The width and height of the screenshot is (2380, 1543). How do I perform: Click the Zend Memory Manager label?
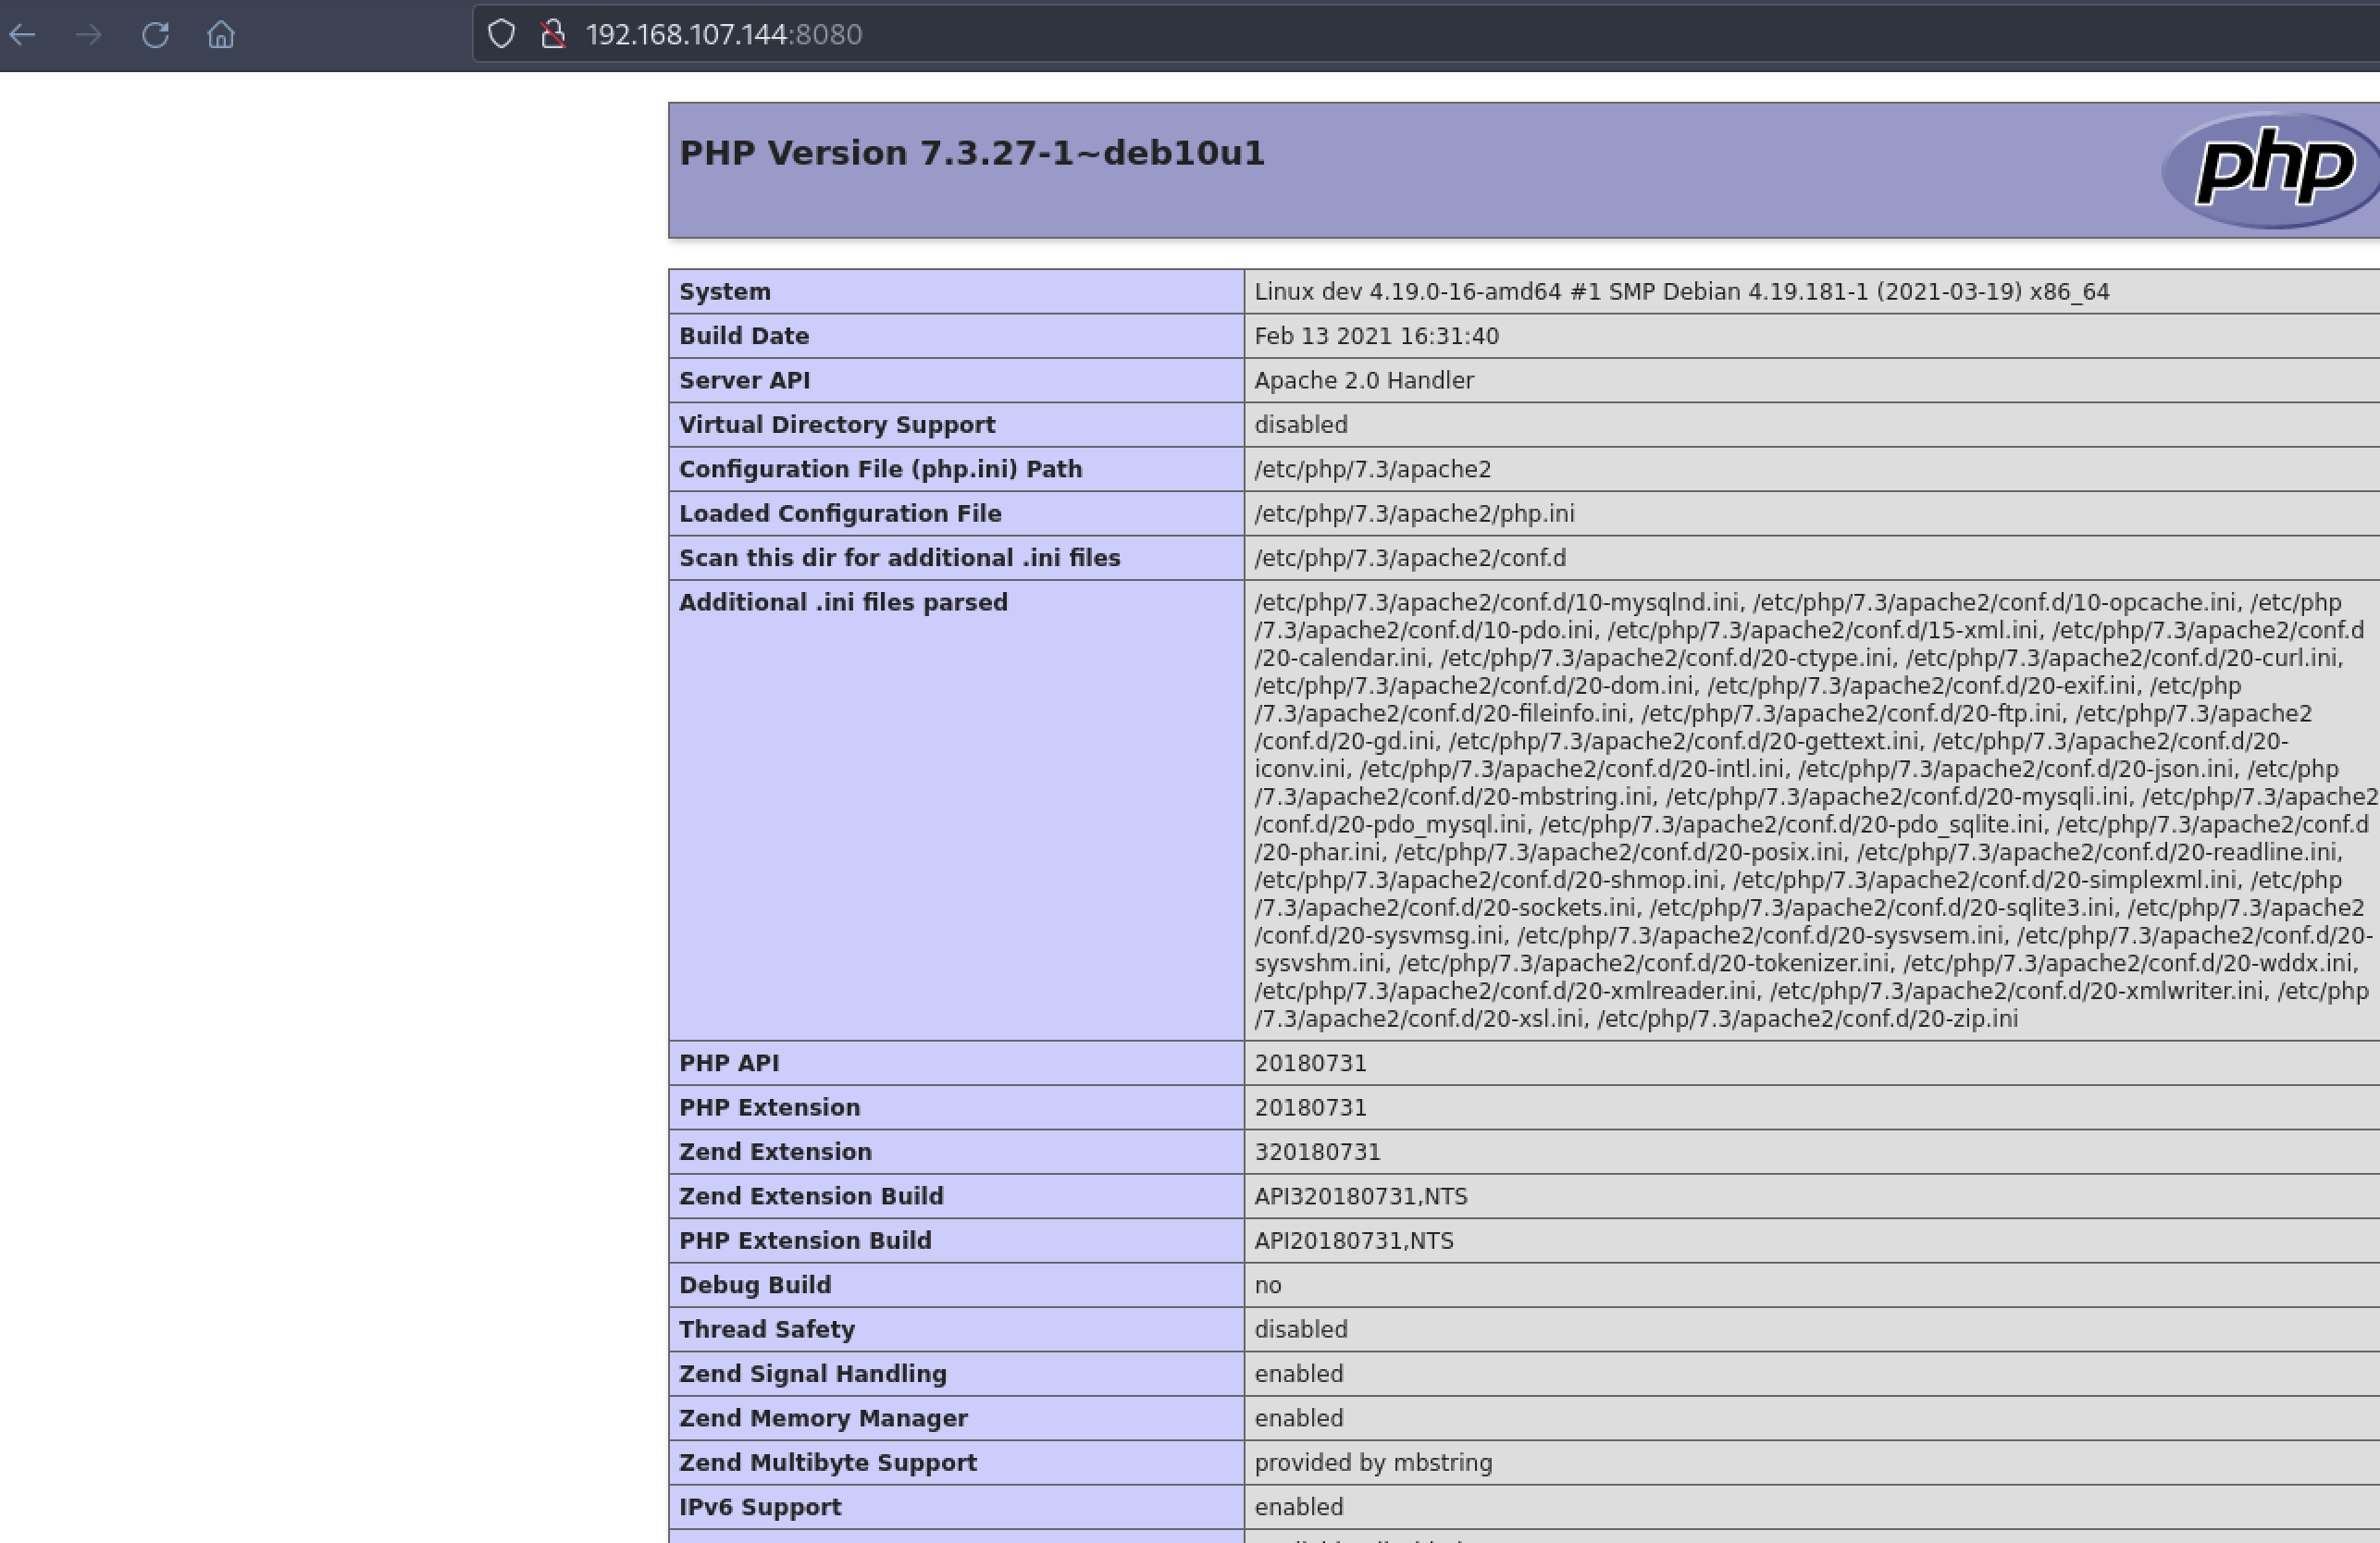tap(823, 1419)
